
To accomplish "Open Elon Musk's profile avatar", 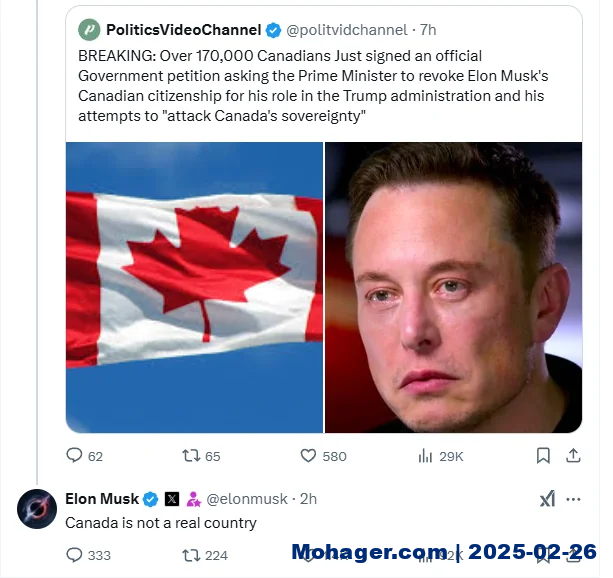I will [37, 509].
